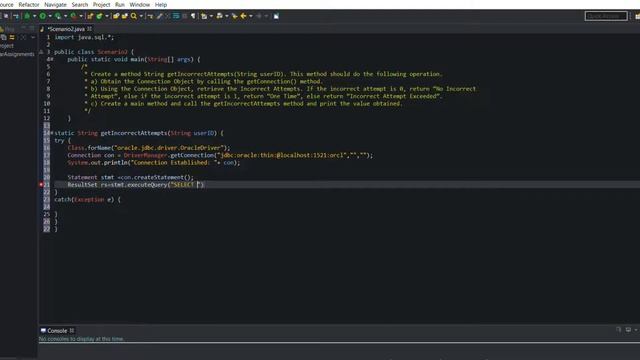Click the green Run button in toolbar
This screenshot has height=360, width=640.
(42, 16)
